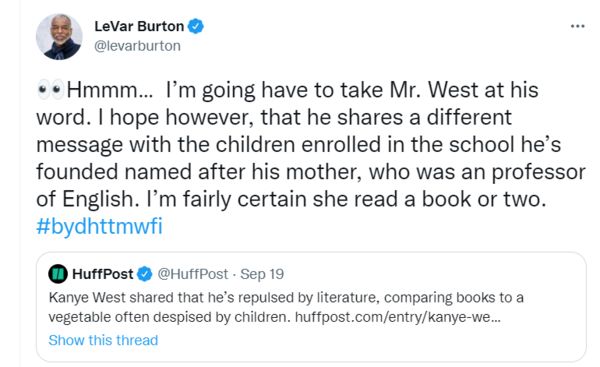Open the three-dot more options menu
Image resolution: width=600 pixels, height=367 pixels.
point(577,26)
